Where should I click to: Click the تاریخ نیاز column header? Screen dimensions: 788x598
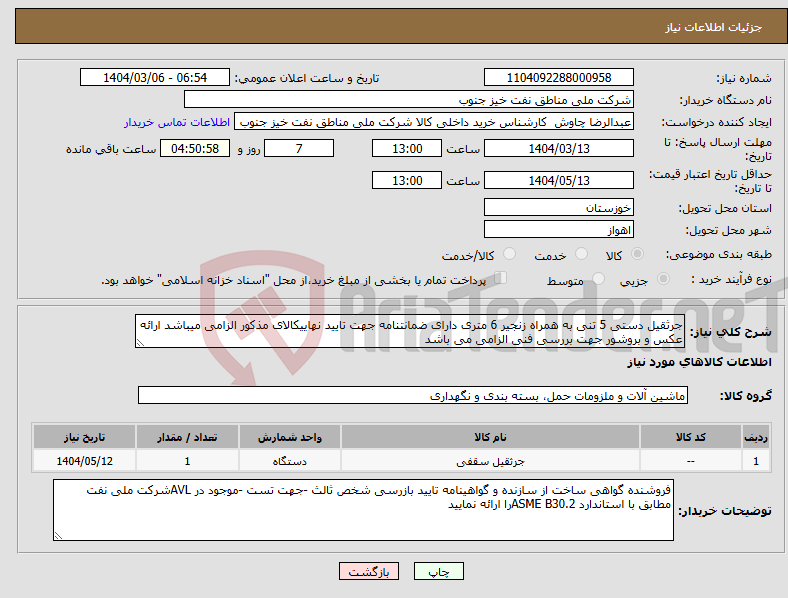point(84,437)
